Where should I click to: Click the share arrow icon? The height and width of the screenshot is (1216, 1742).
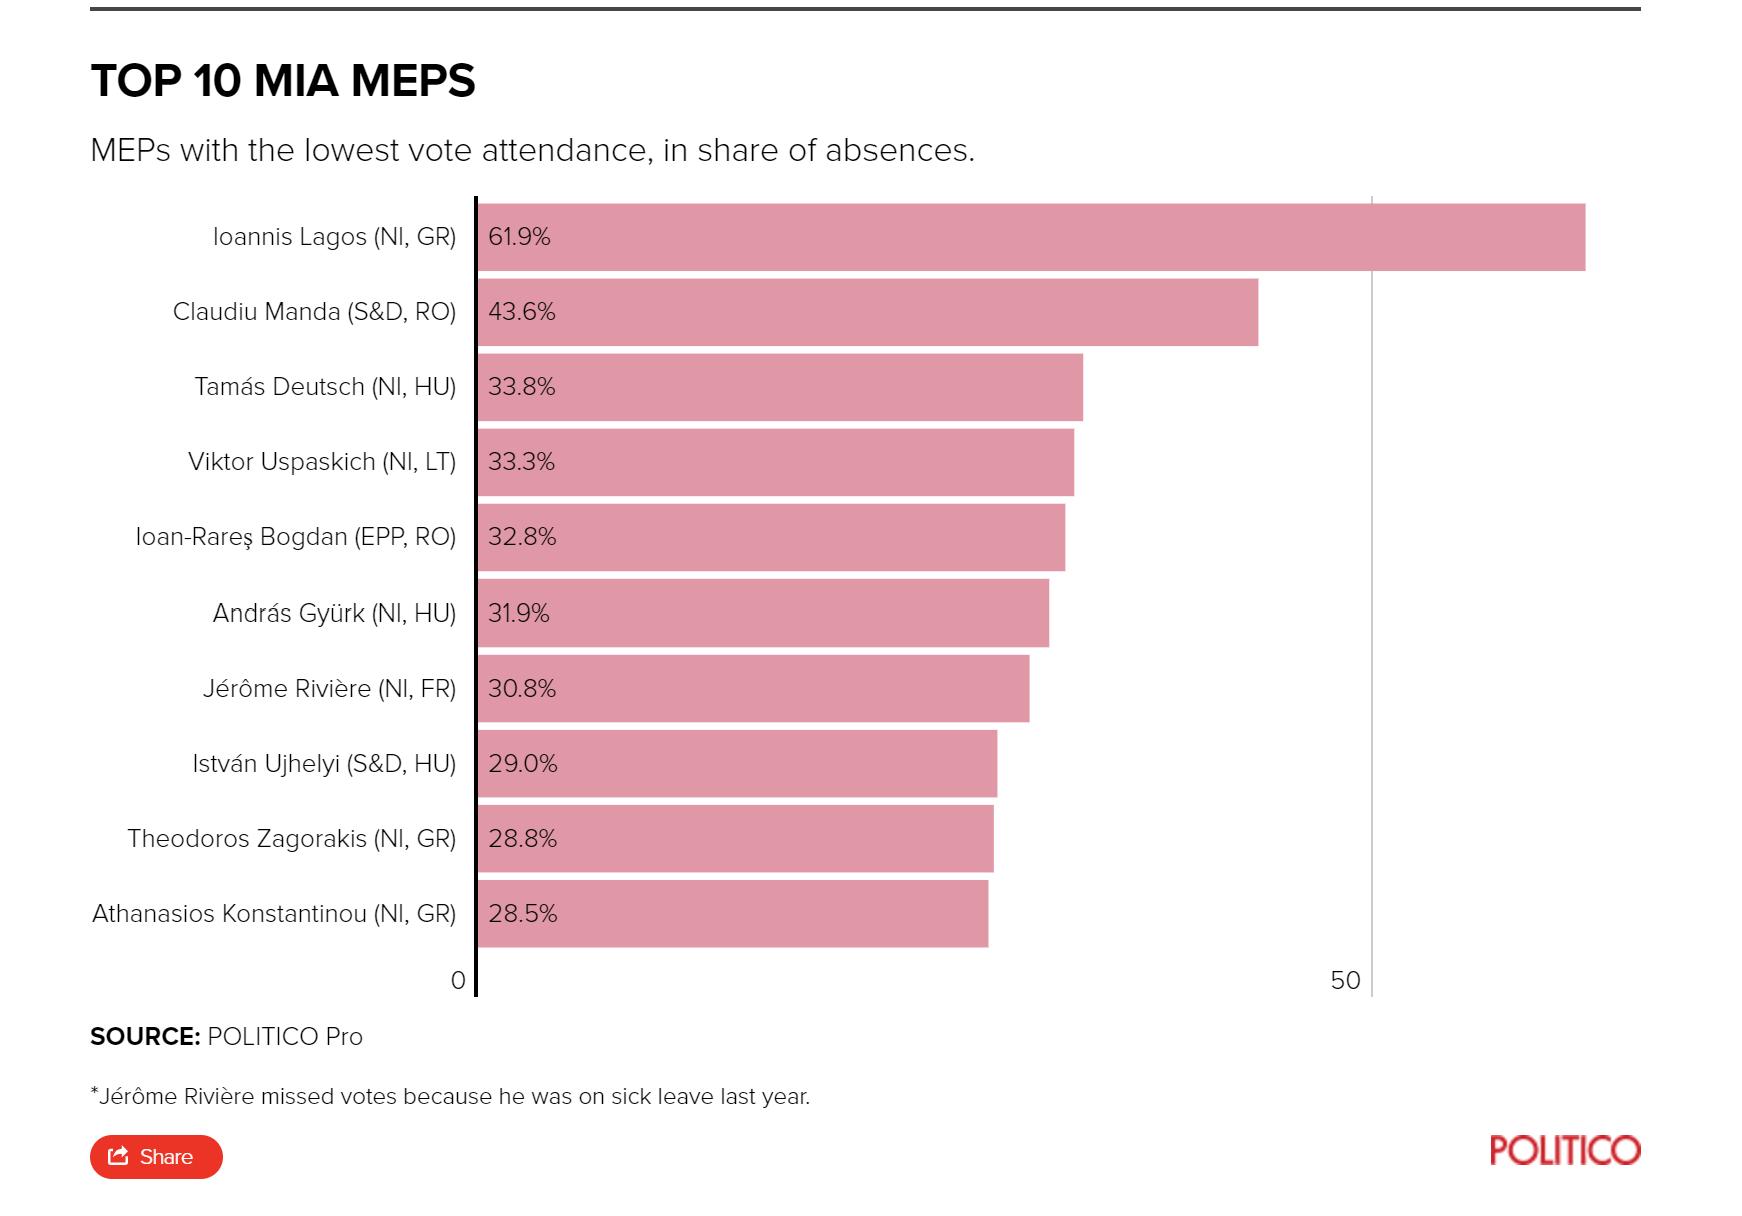(118, 1156)
